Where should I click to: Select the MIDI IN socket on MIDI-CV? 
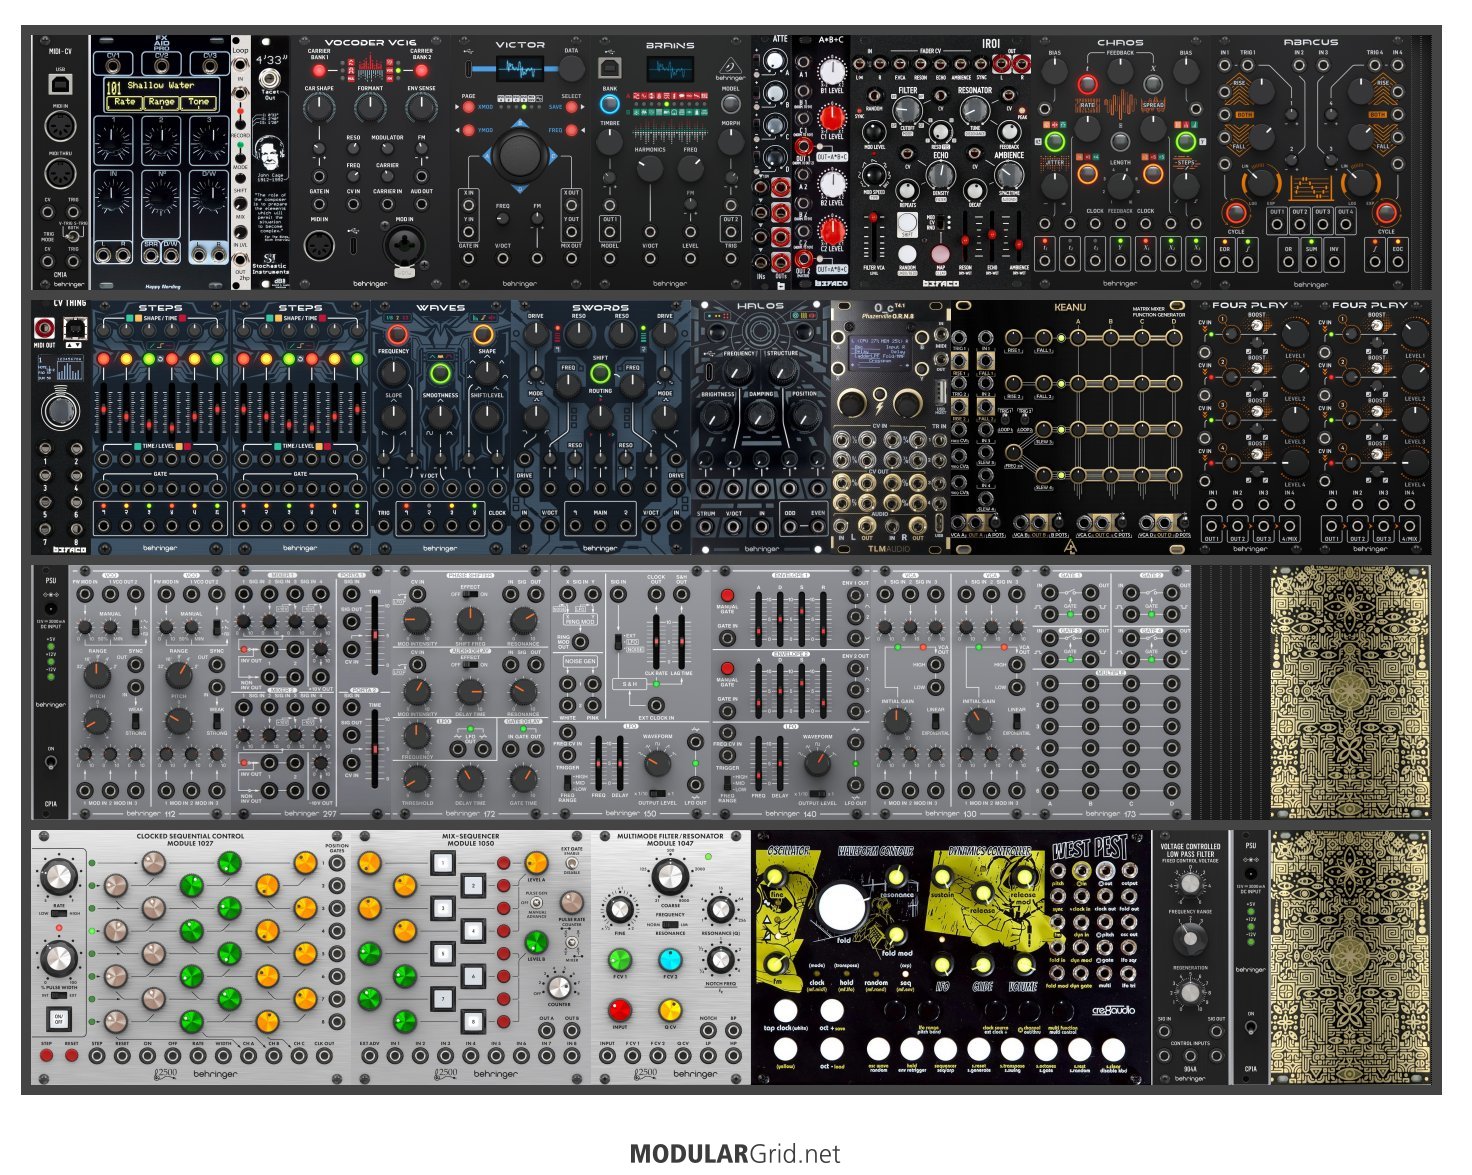pyautogui.click(x=60, y=127)
